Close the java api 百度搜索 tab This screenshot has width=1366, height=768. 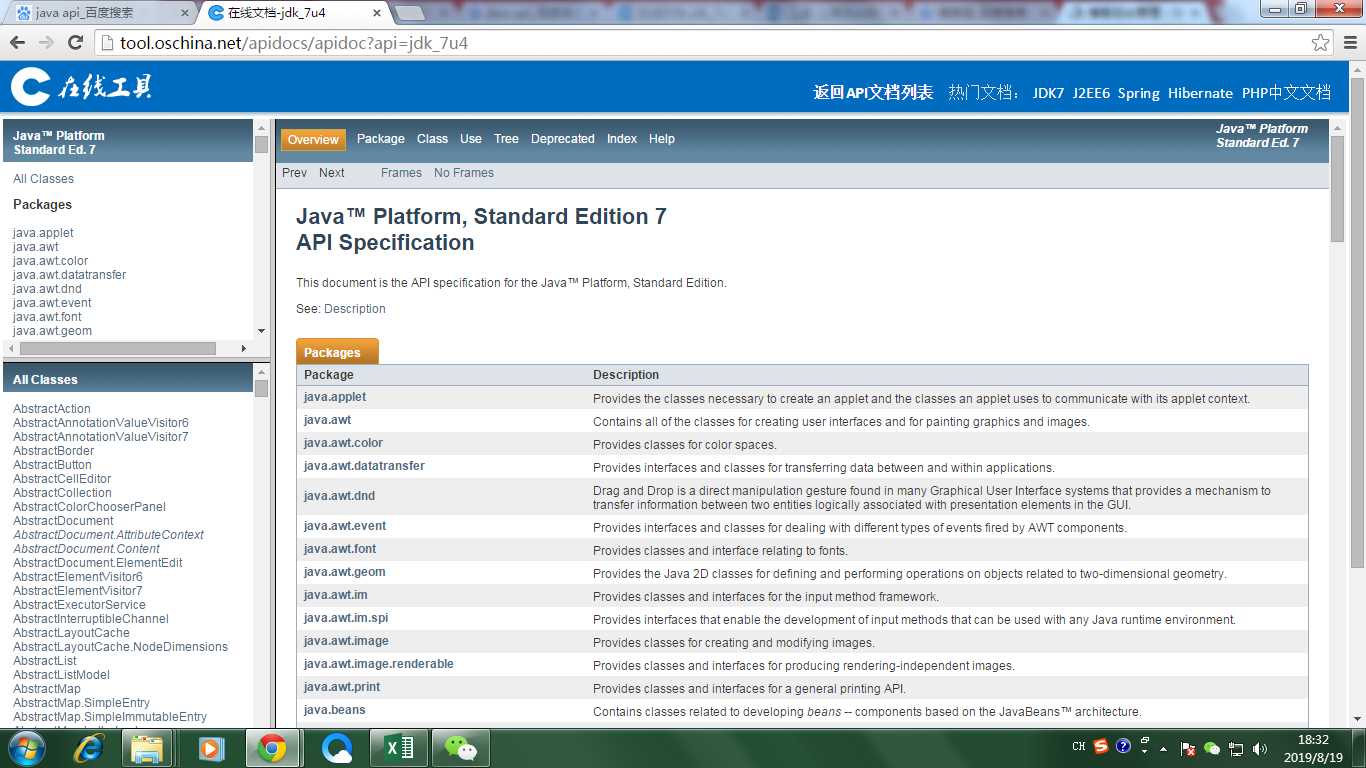point(184,13)
